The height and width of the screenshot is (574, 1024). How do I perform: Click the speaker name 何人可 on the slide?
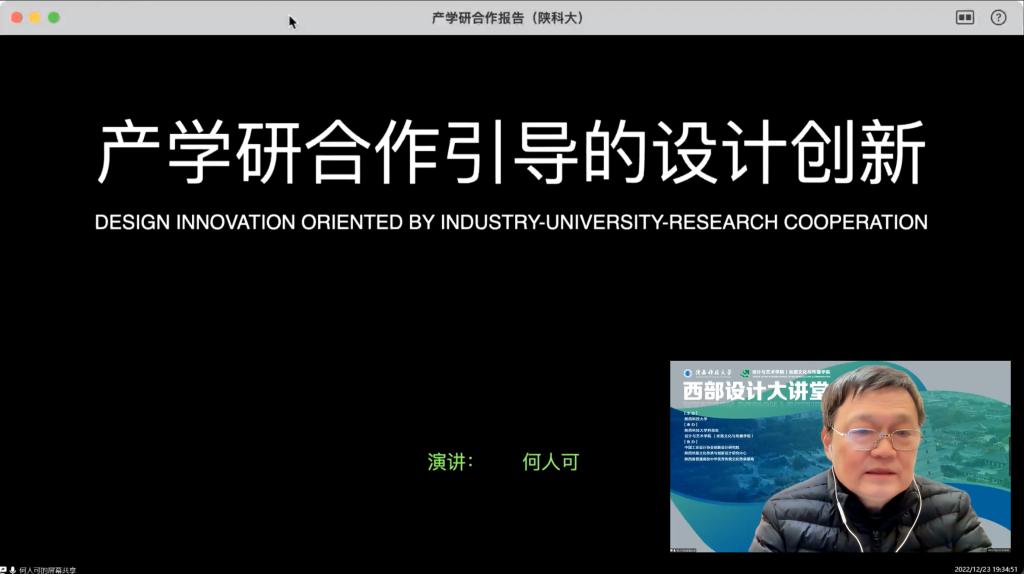551,462
